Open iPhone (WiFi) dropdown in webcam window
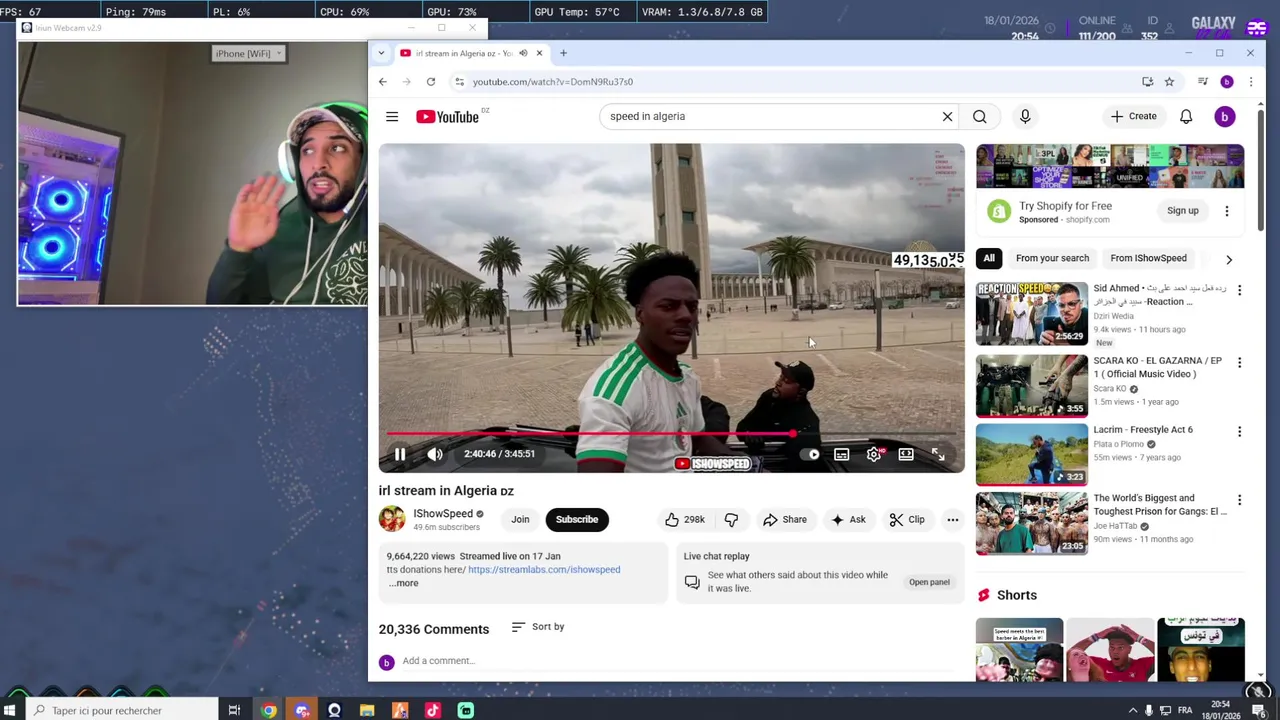This screenshot has height=720, width=1280. [249, 54]
